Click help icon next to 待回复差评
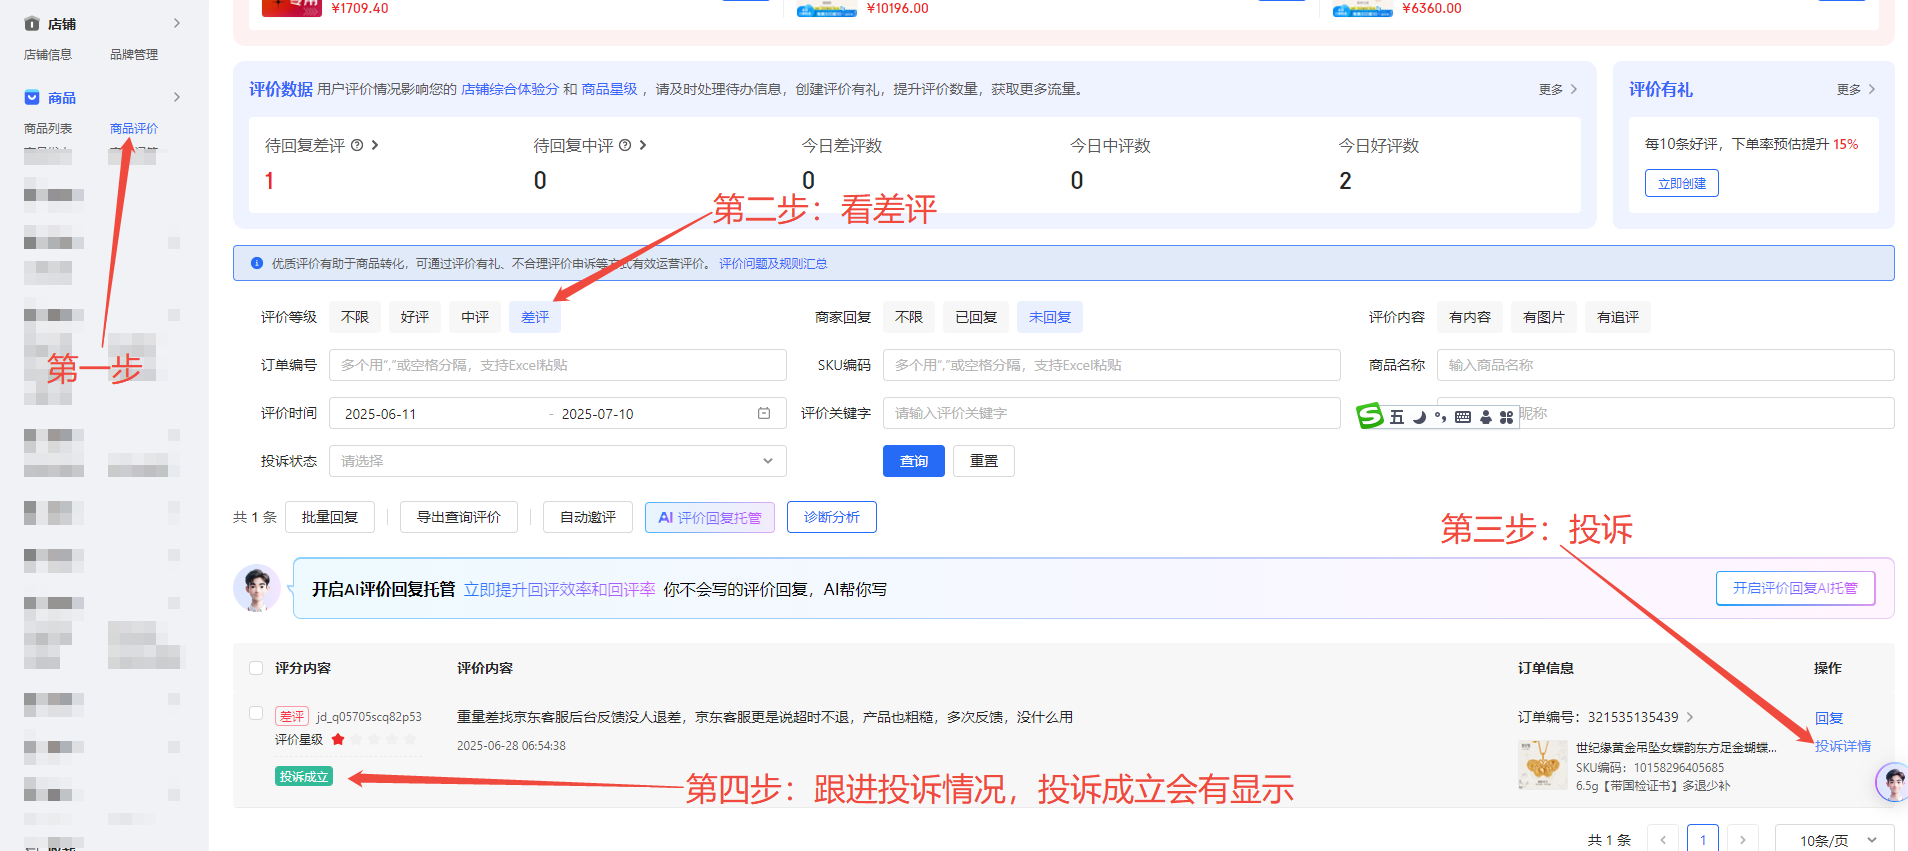 point(357,146)
